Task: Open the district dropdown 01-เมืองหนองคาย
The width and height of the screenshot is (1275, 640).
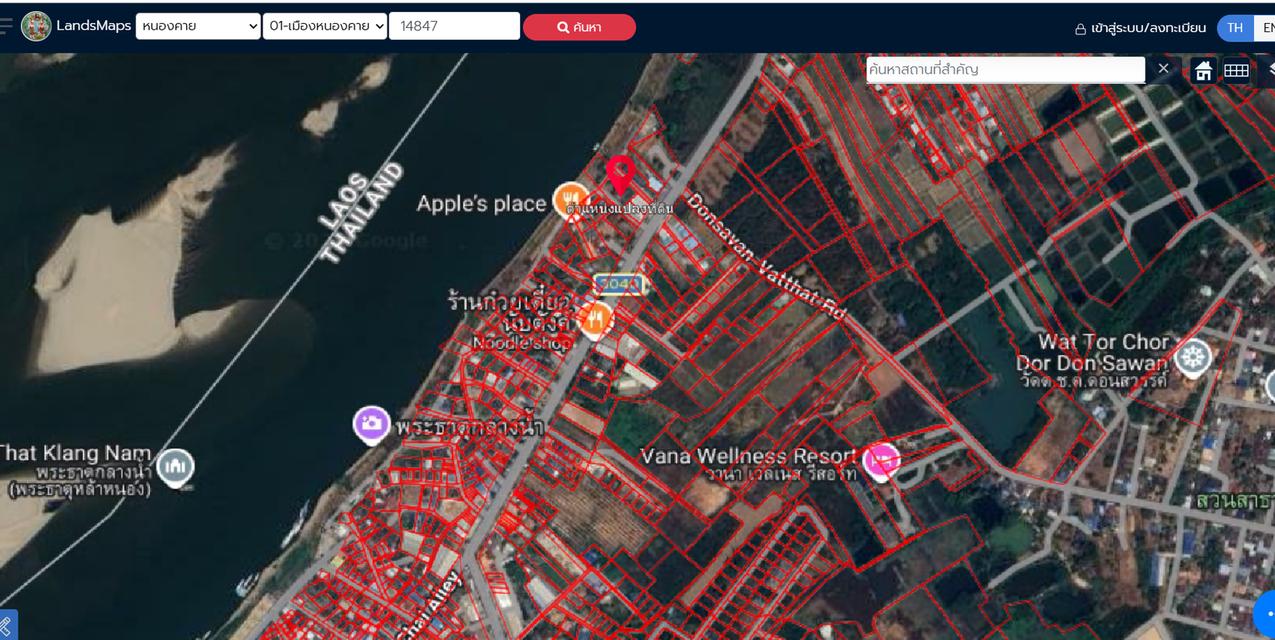Action: [325, 26]
